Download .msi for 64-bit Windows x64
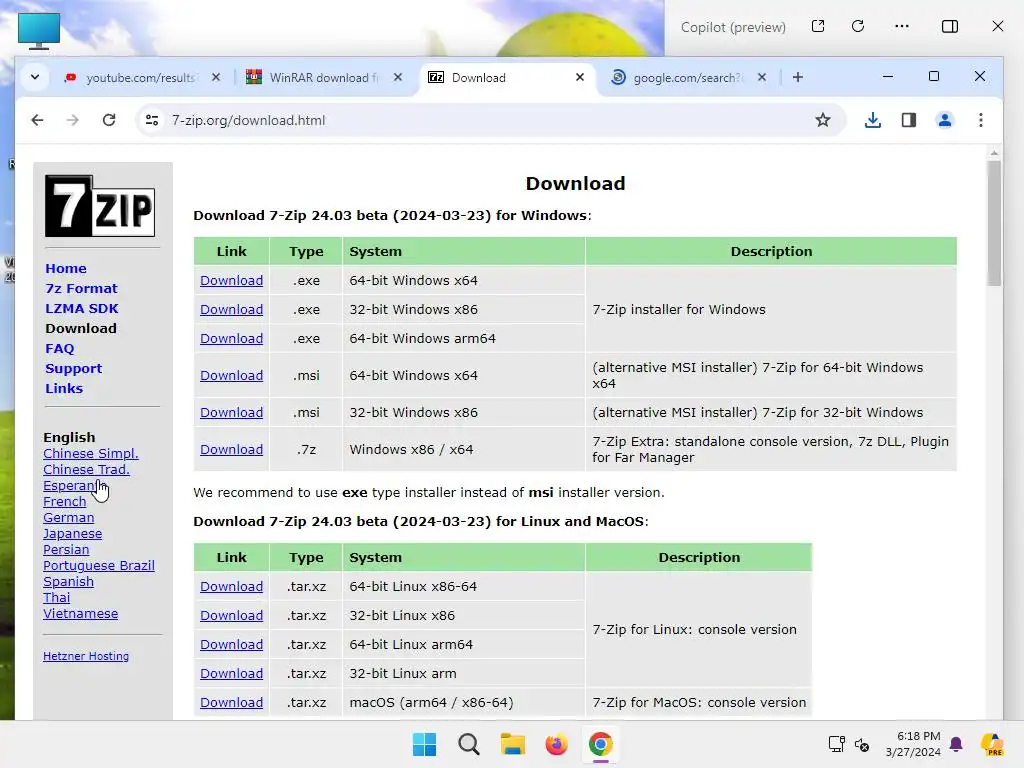1024x768 pixels. click(231, 376)
